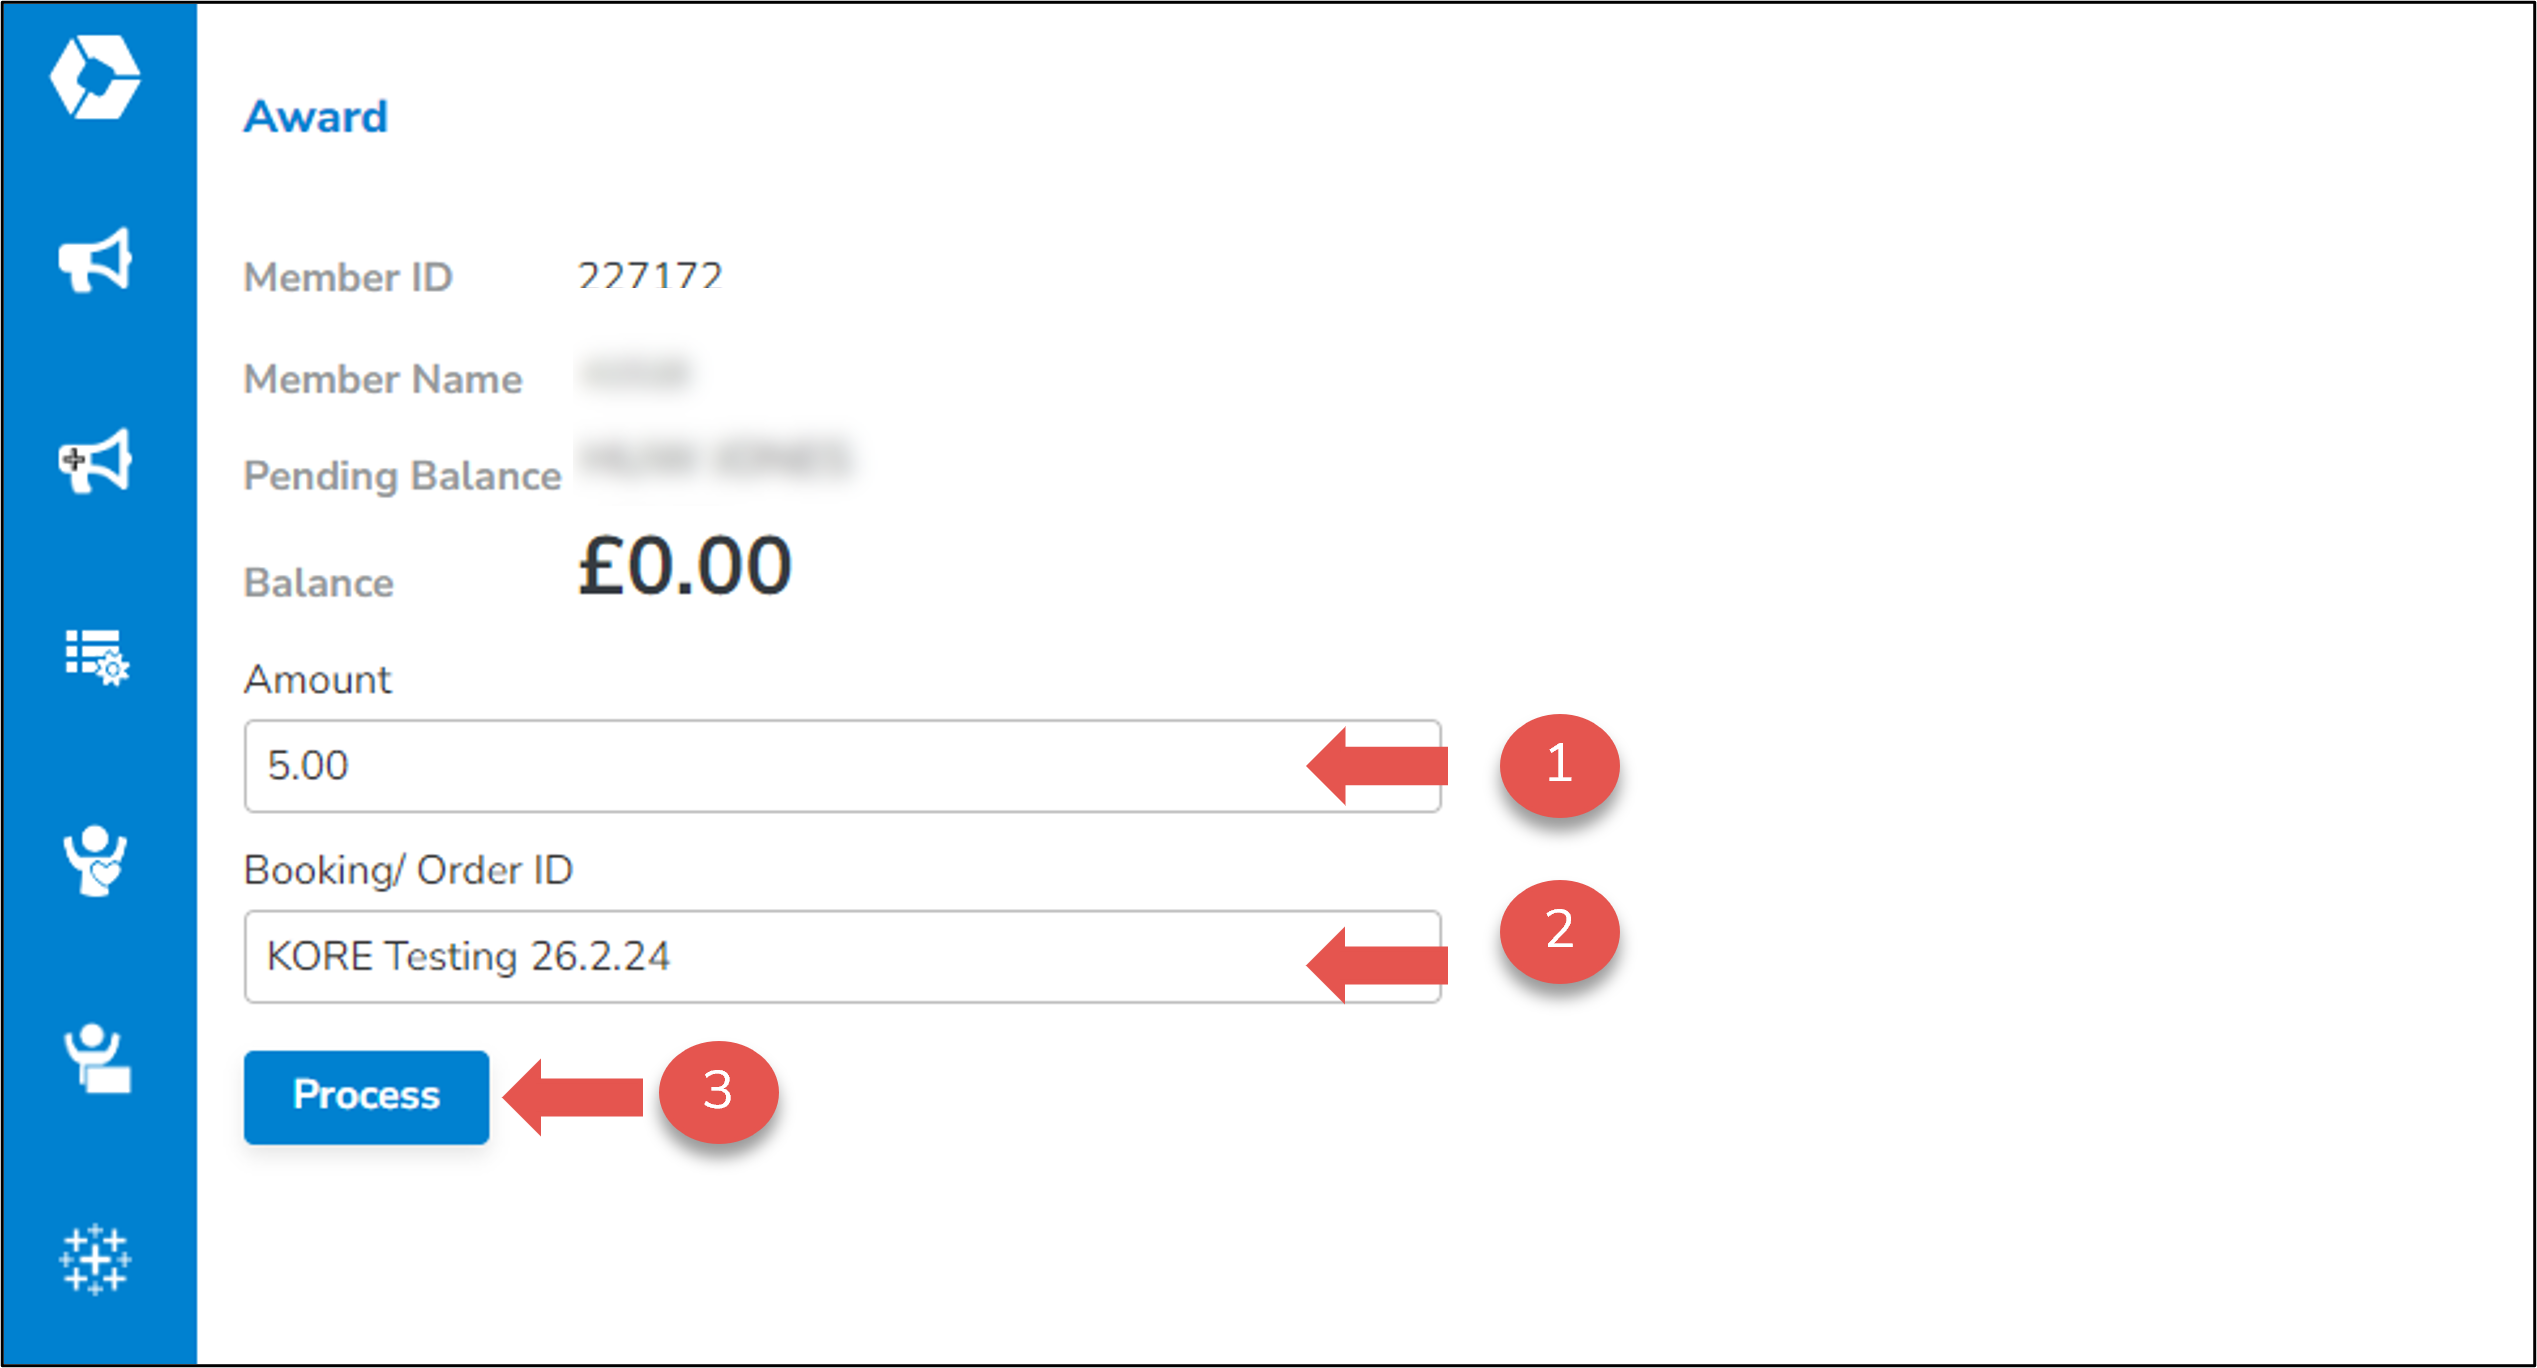Click the Member Name label
Viewport: 2537px width, 1368px height.
tap(383, 380)
